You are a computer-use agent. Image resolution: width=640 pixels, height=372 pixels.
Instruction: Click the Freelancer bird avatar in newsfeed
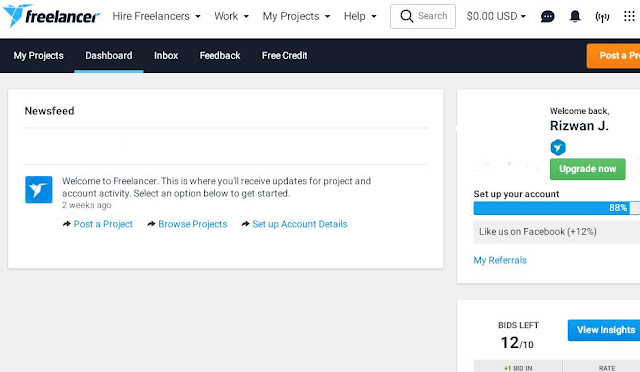pos(39,189)
